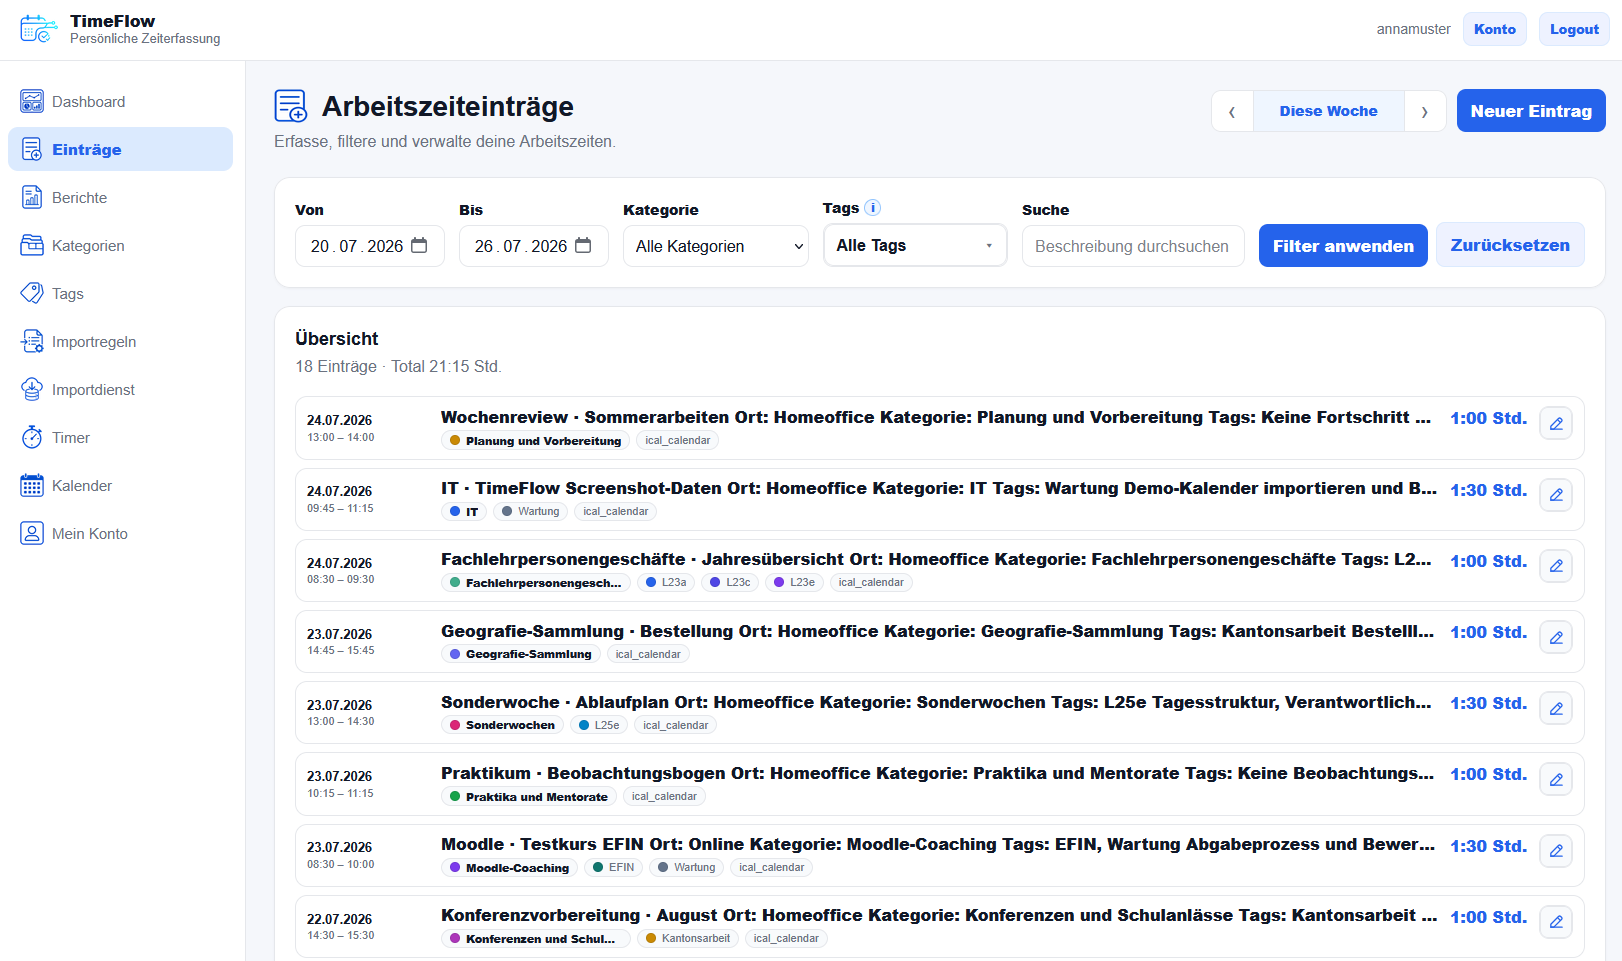This screenshot has width=1622, height=961.
Task: Click the L23a tag chip
Action: pos(666,583)
